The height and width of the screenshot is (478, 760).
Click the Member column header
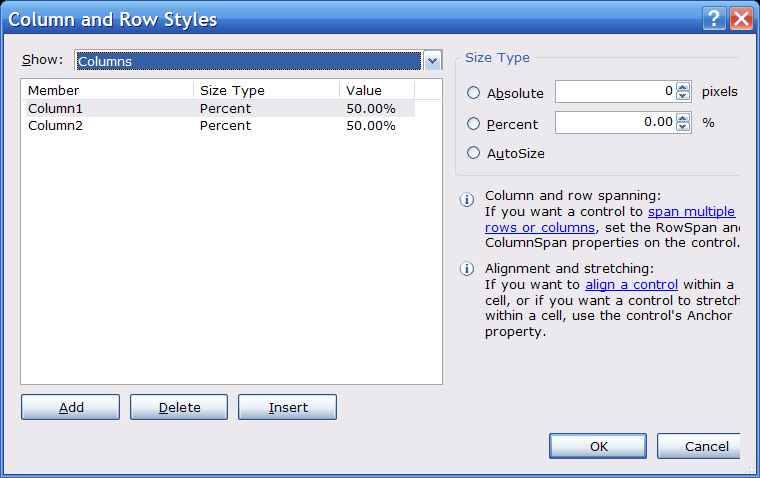tap(107, 90)
